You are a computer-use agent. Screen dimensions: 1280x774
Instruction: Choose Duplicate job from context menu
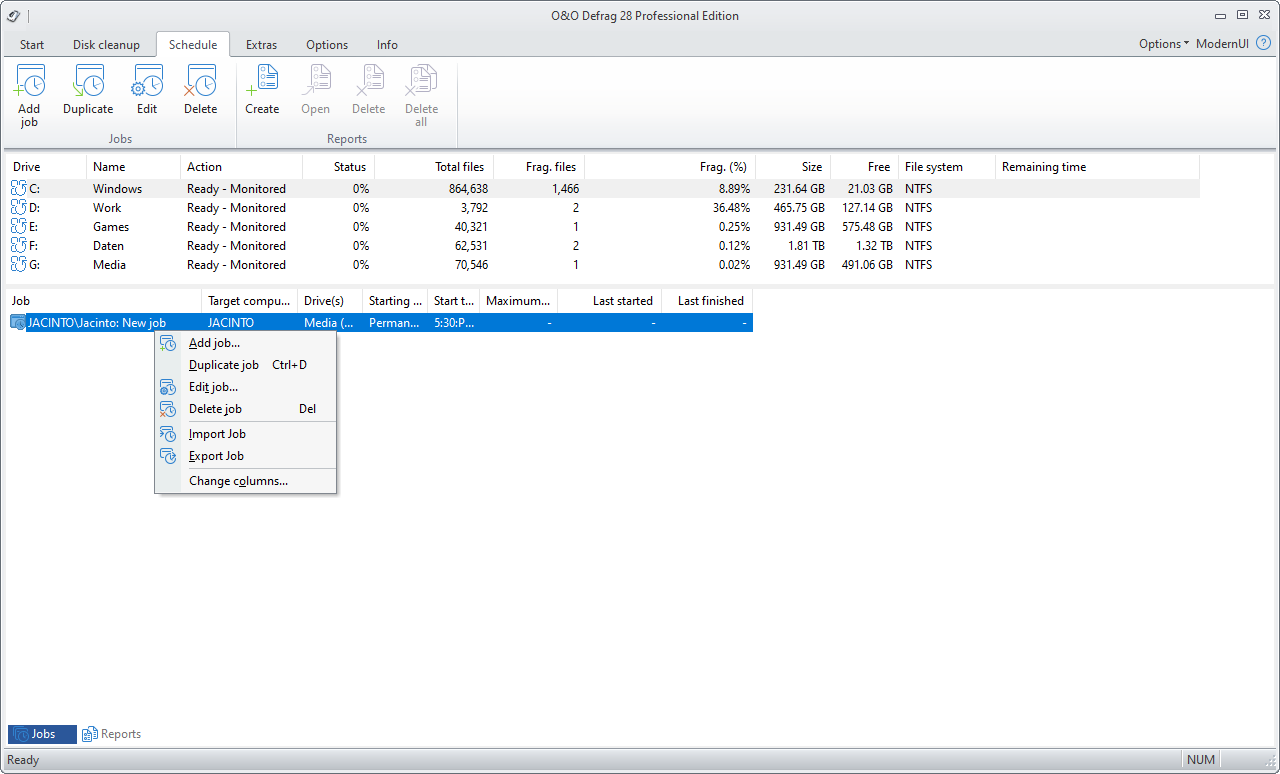(245, 365)
